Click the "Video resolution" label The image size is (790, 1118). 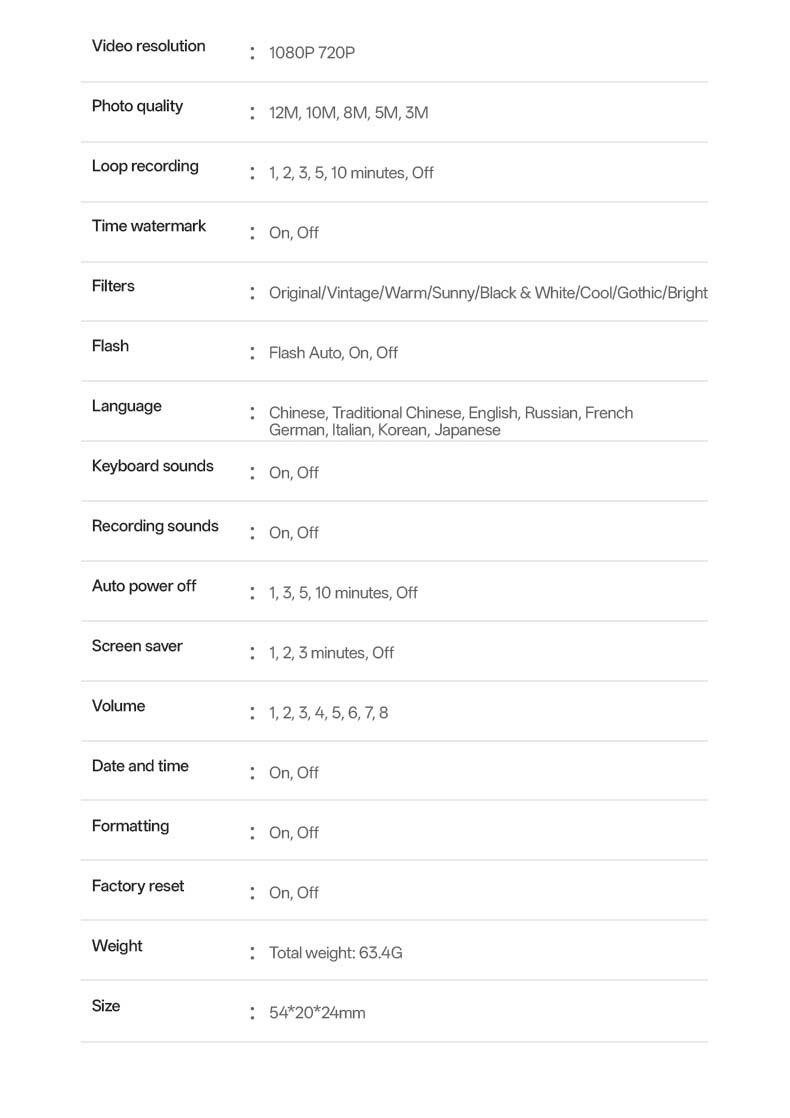tap(148, 46)
